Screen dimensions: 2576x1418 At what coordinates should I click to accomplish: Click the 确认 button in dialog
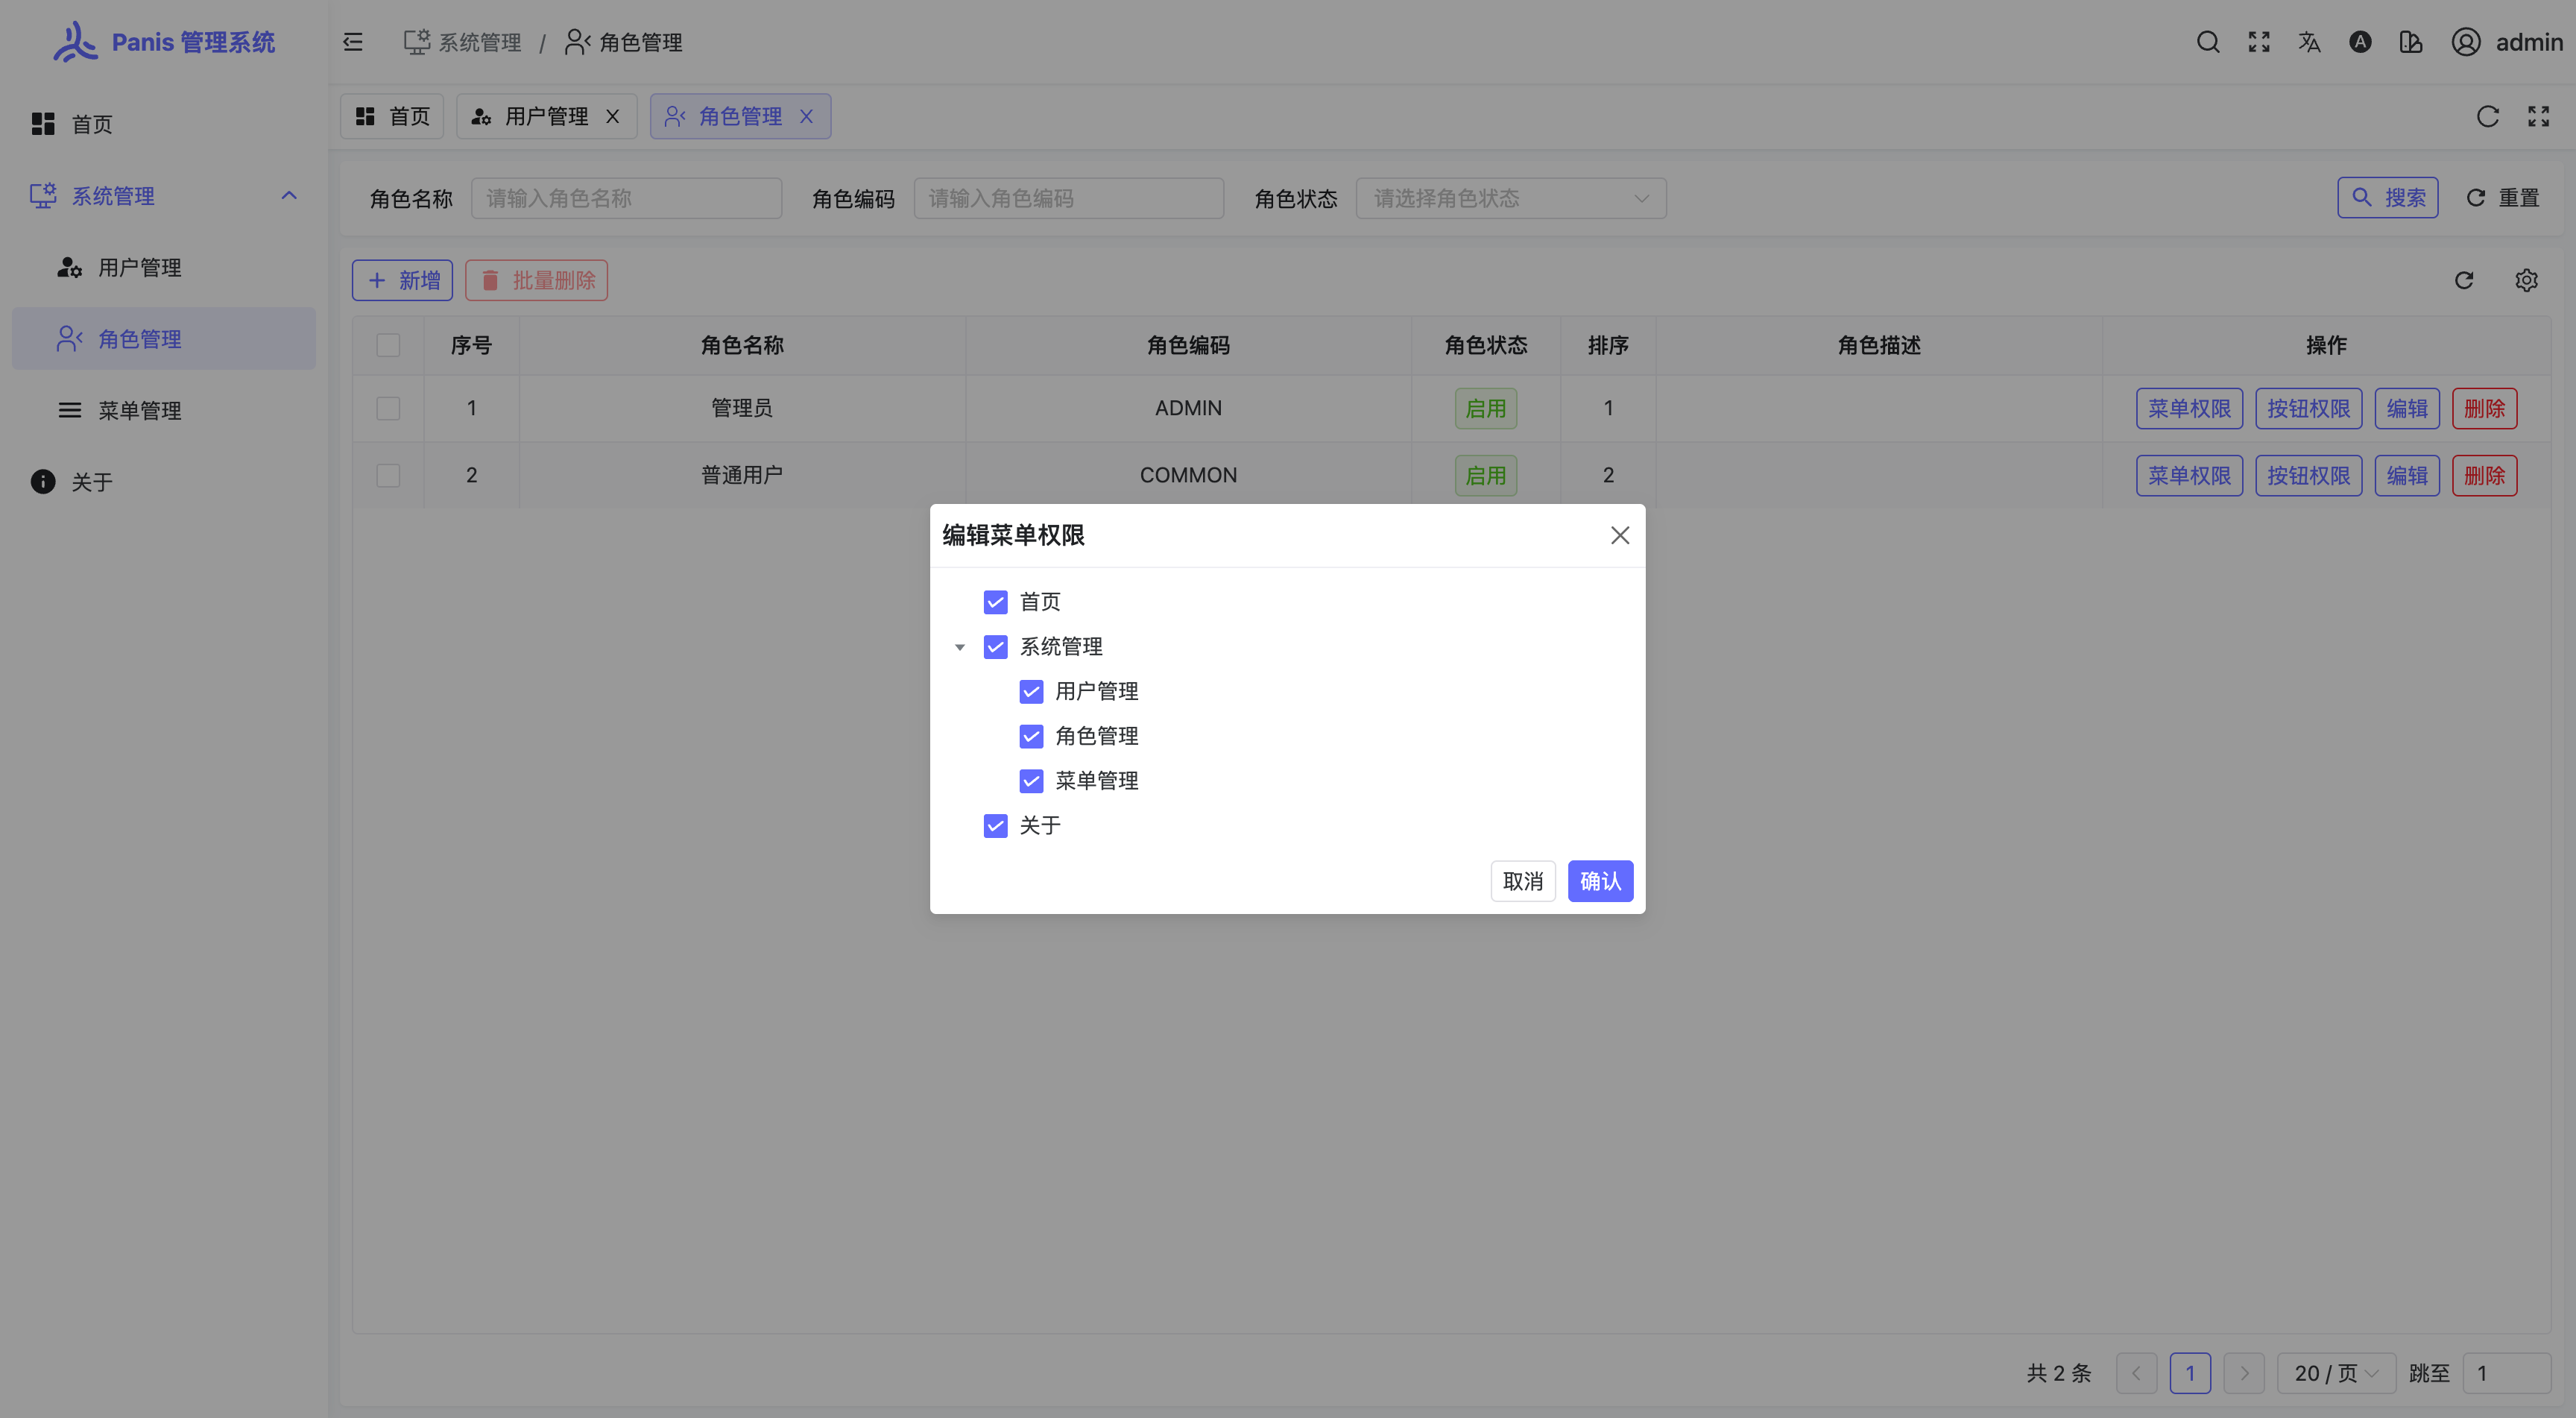click(x=1600, y=880)
